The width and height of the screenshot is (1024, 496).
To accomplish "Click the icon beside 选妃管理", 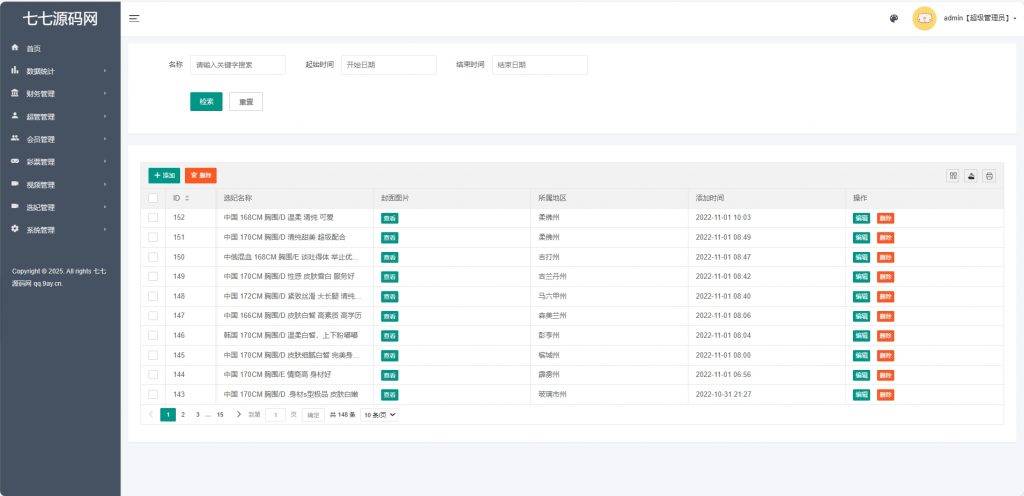I will (x=15, y=207).
